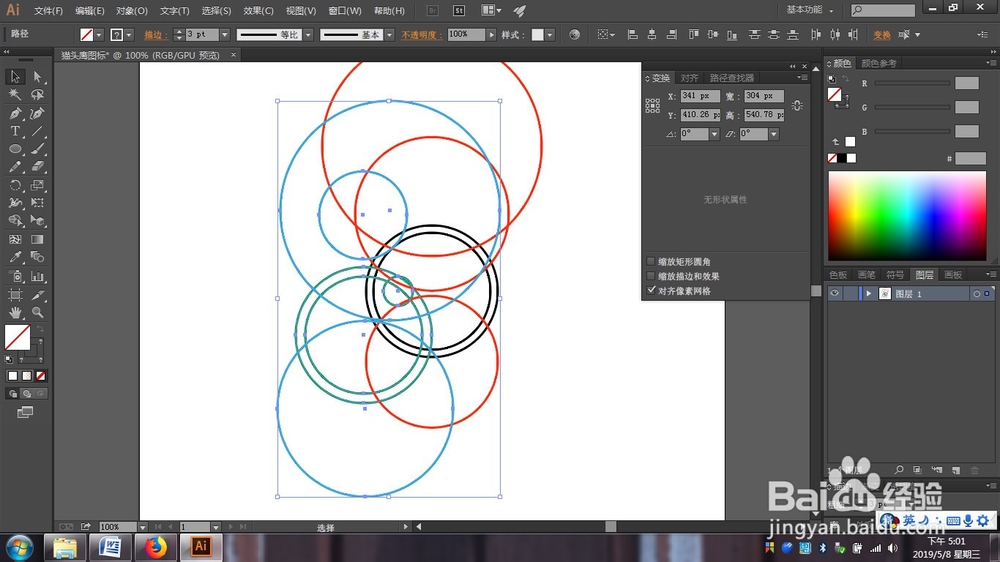Open 基本功能 workspace switcher

click(x=809, y=10)
